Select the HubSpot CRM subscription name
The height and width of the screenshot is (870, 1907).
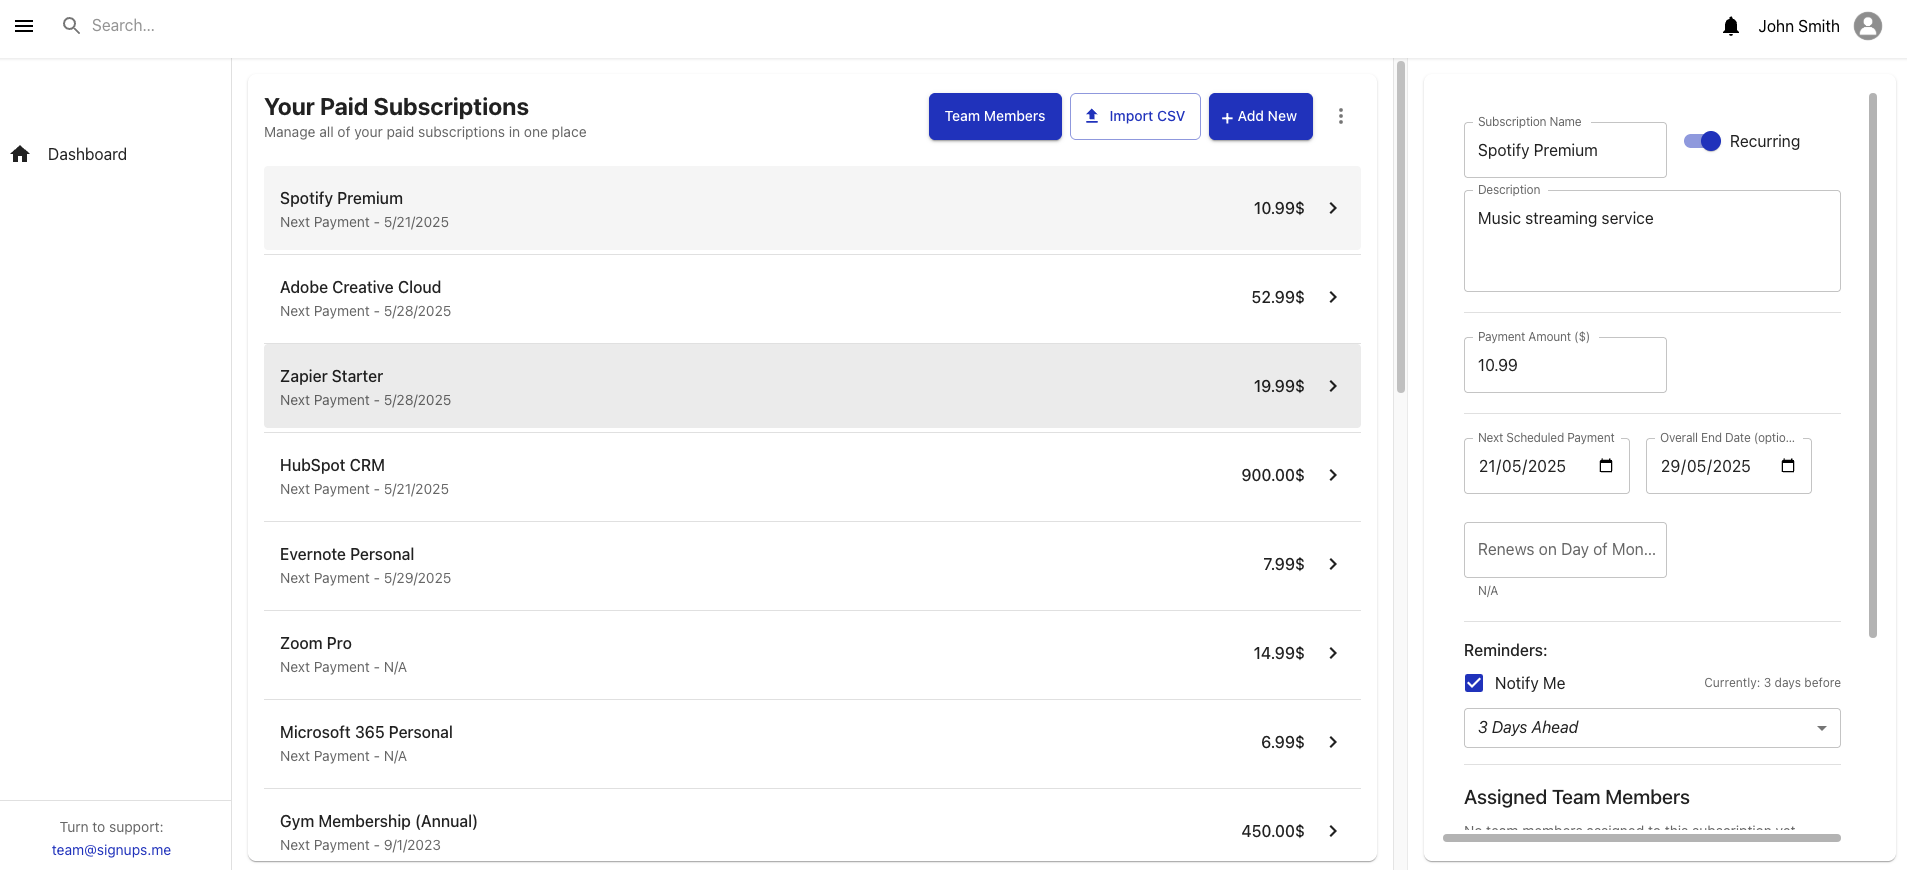pos(332,465)
